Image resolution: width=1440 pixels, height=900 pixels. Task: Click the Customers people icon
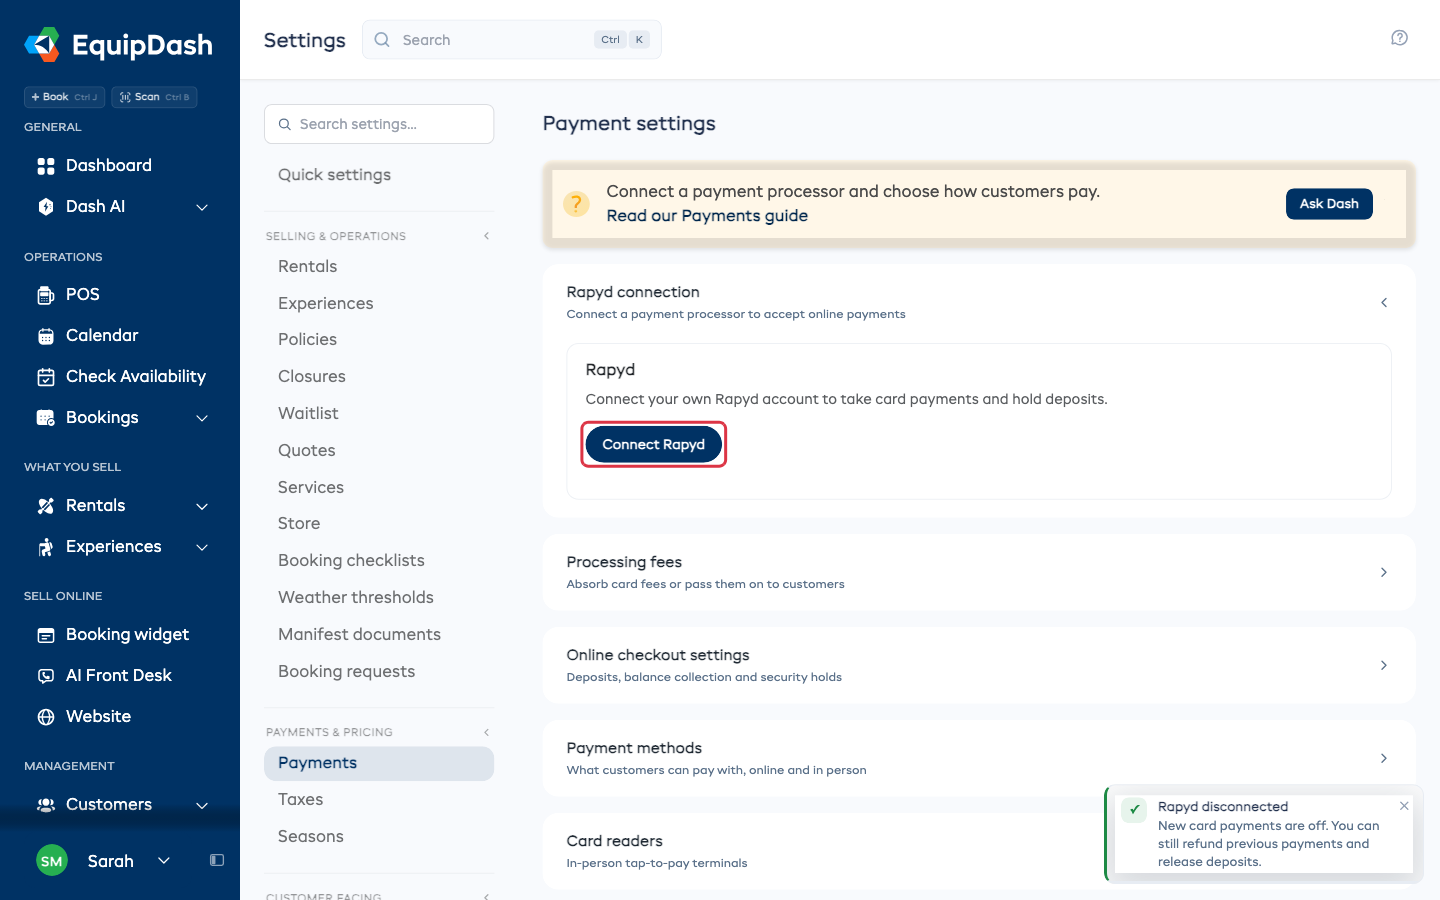tap(46, 805)
